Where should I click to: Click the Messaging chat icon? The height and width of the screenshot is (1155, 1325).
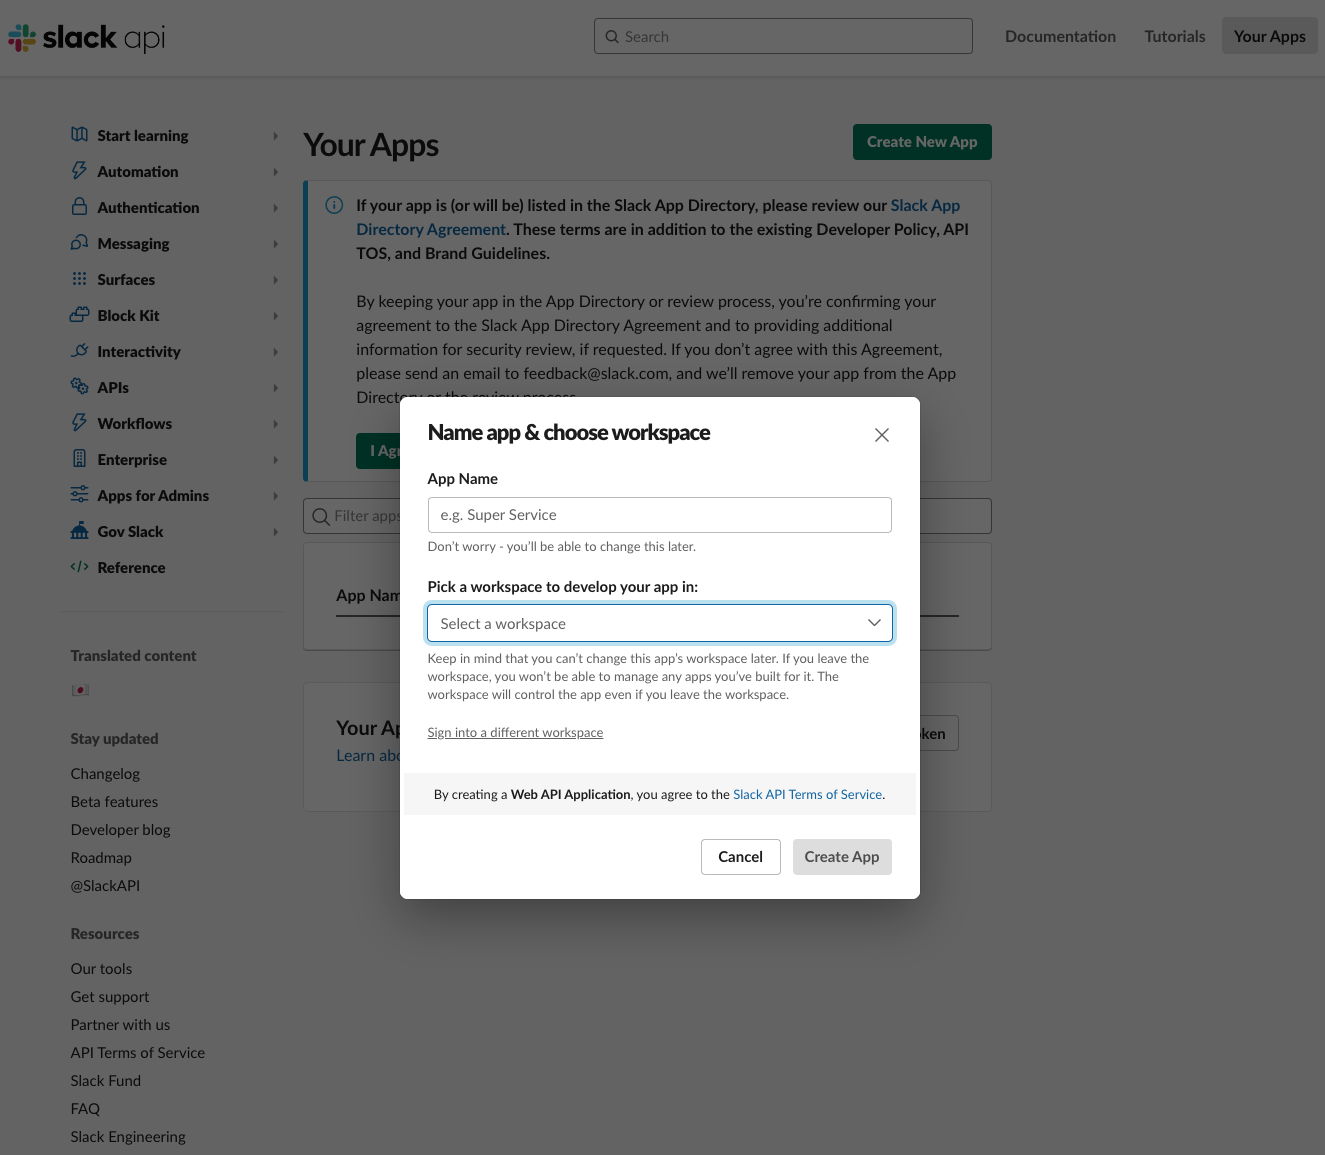tap(80, 243)
